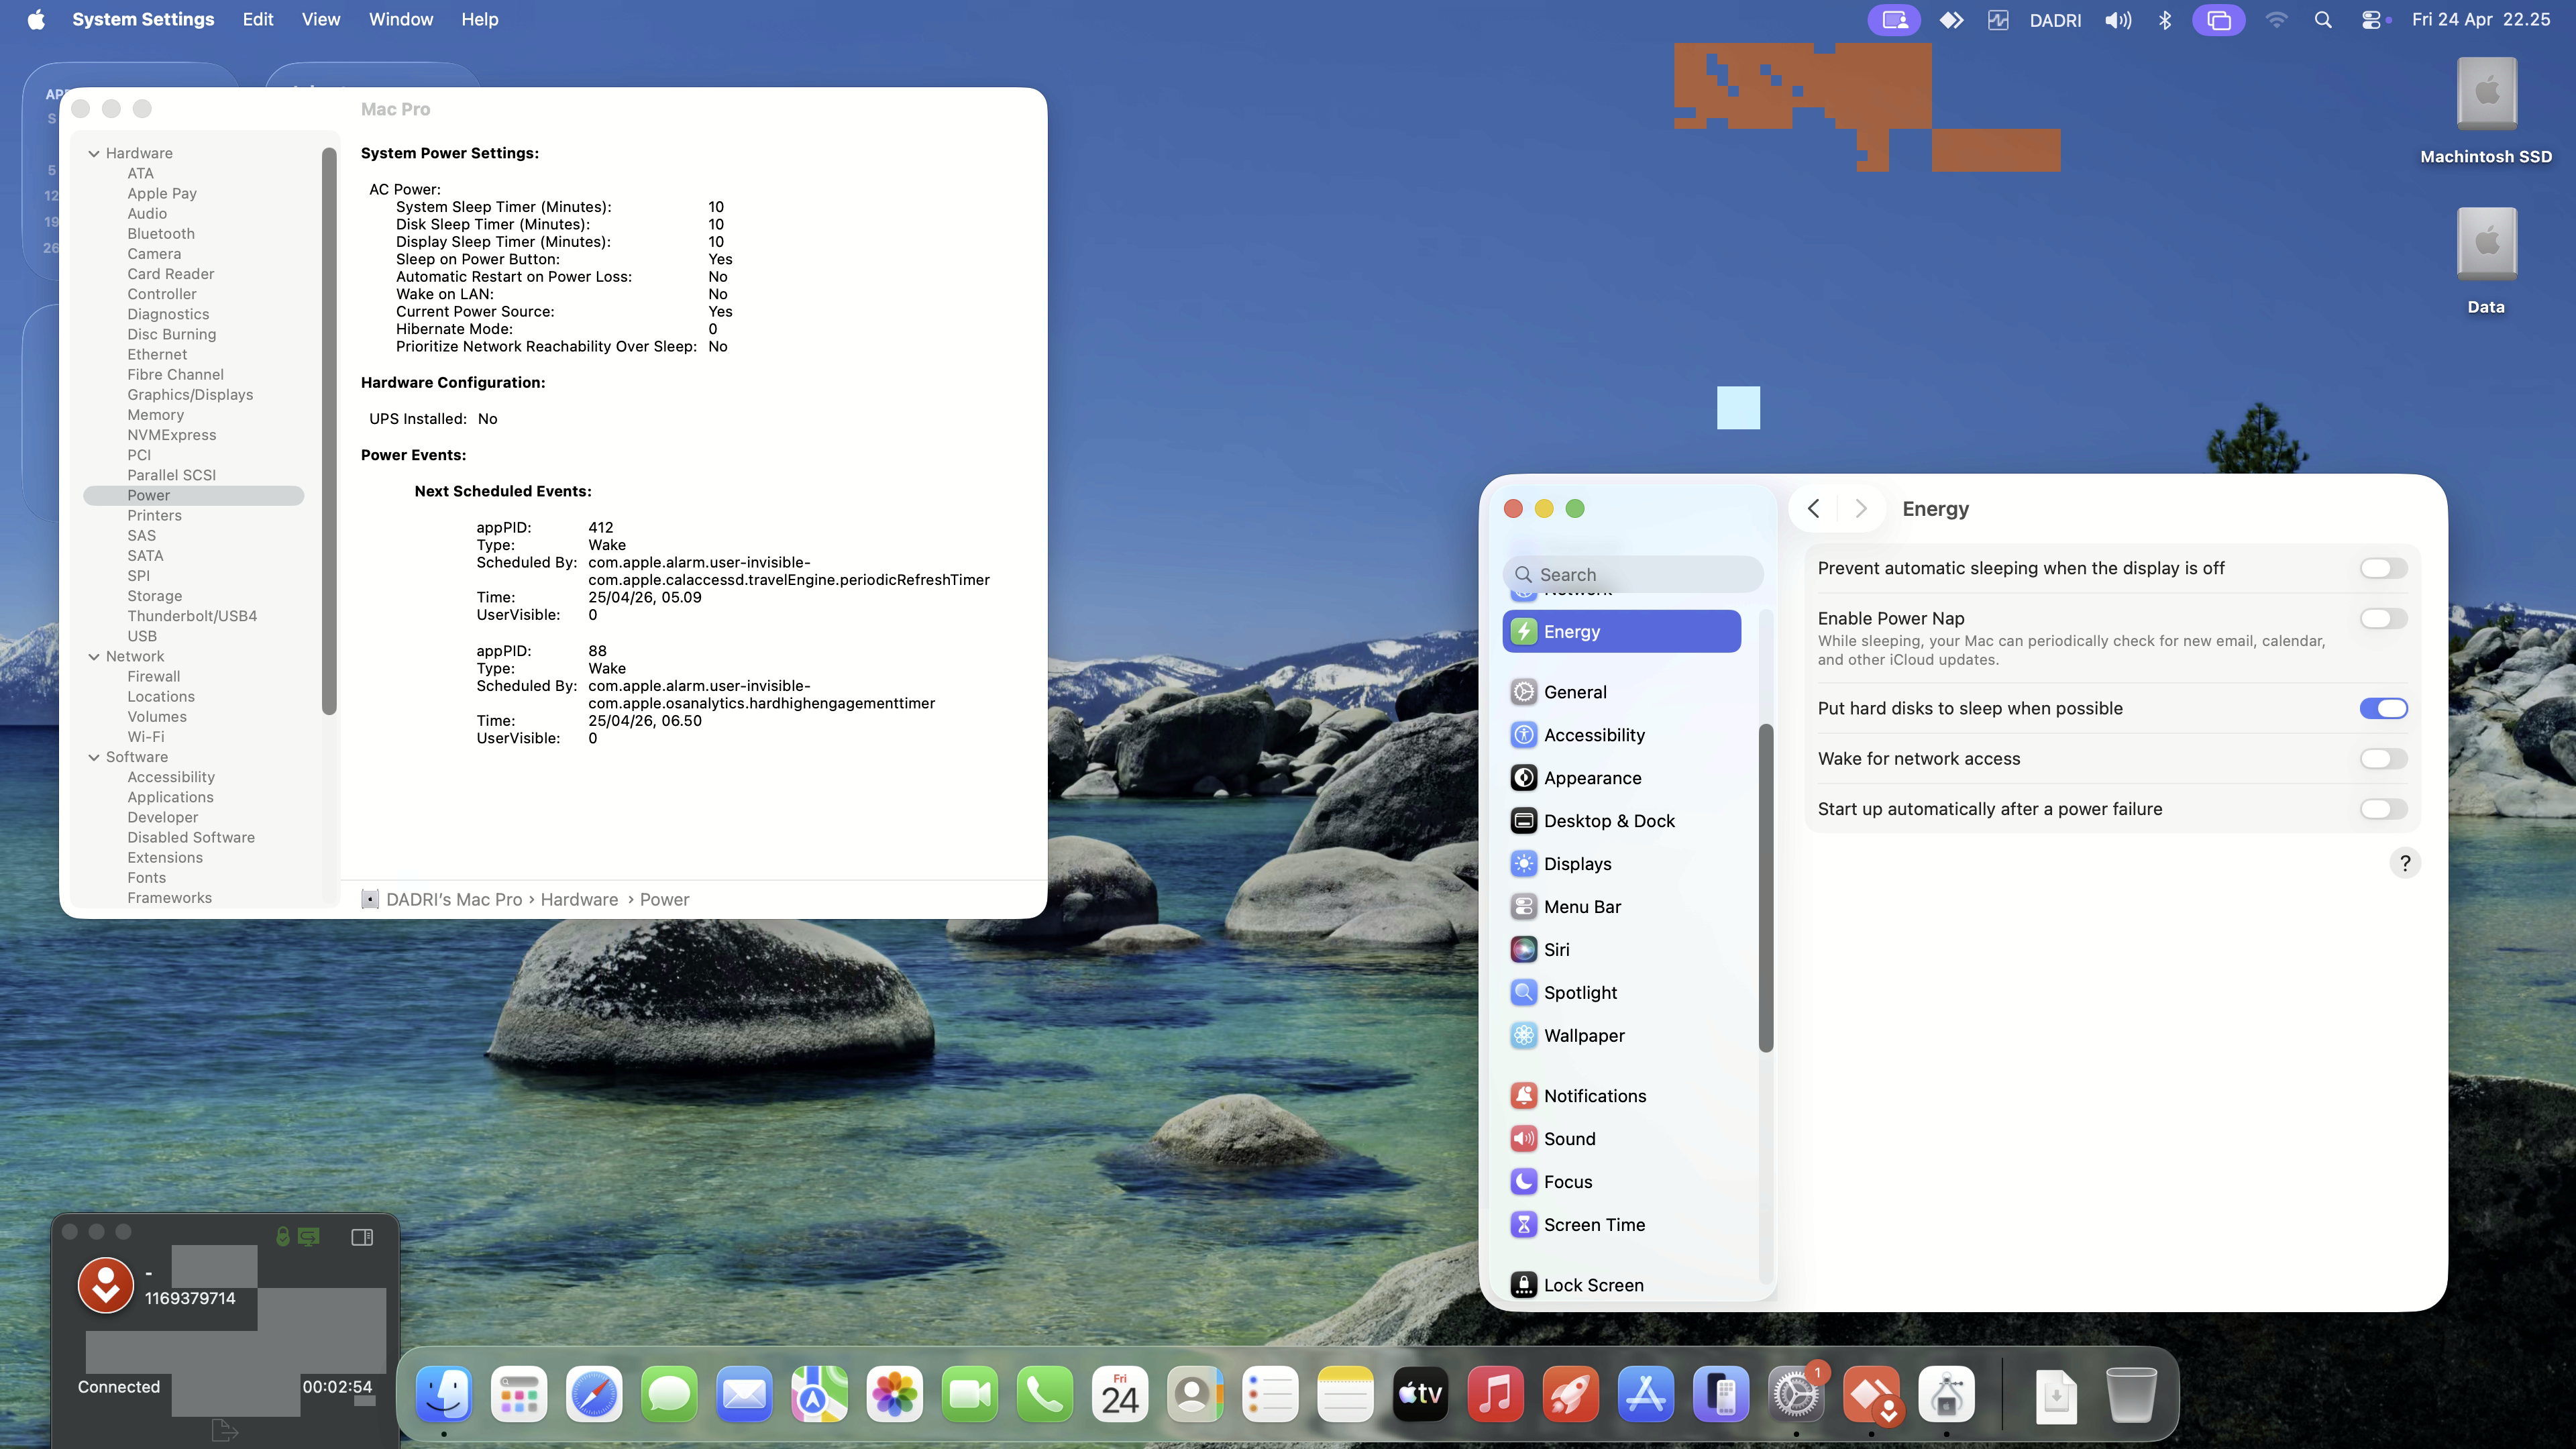Open Siri settings
This screenshot has width=2576, height=1449.
pyautogui.click(x=1621, y=950)
